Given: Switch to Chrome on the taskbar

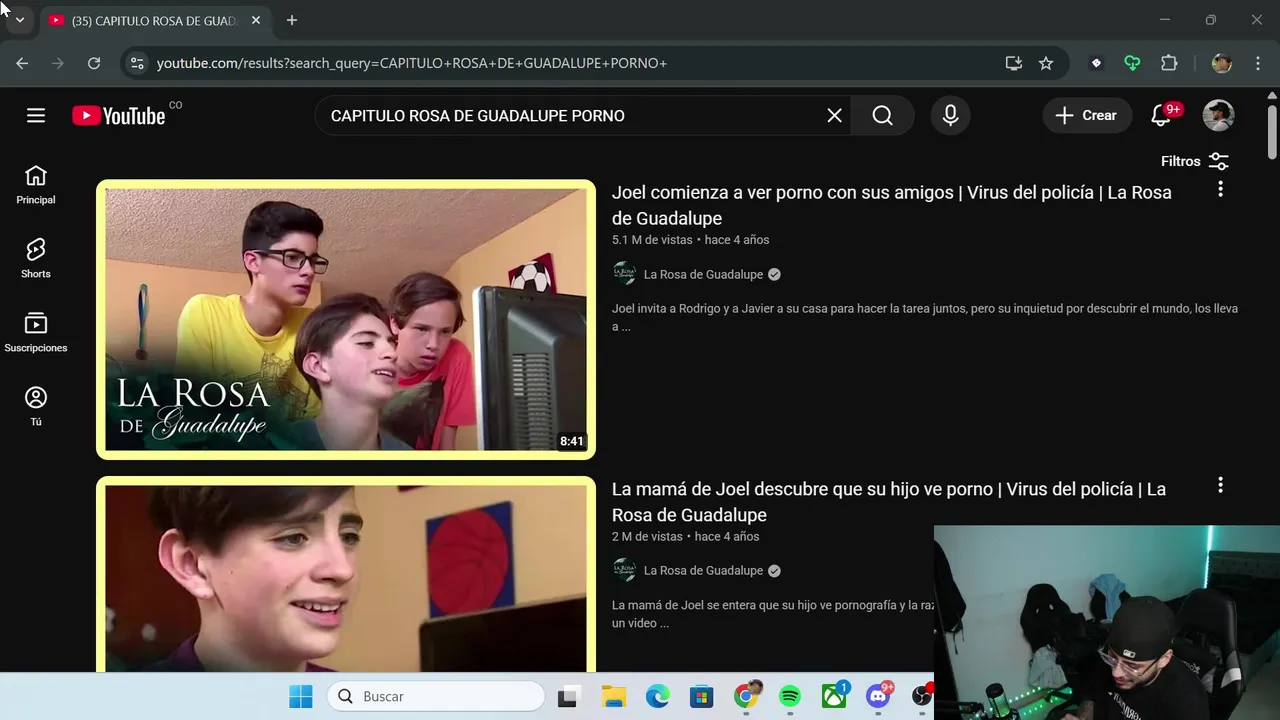Looking at the screenshot, I should pyautogui.click(x=746, y=697).
